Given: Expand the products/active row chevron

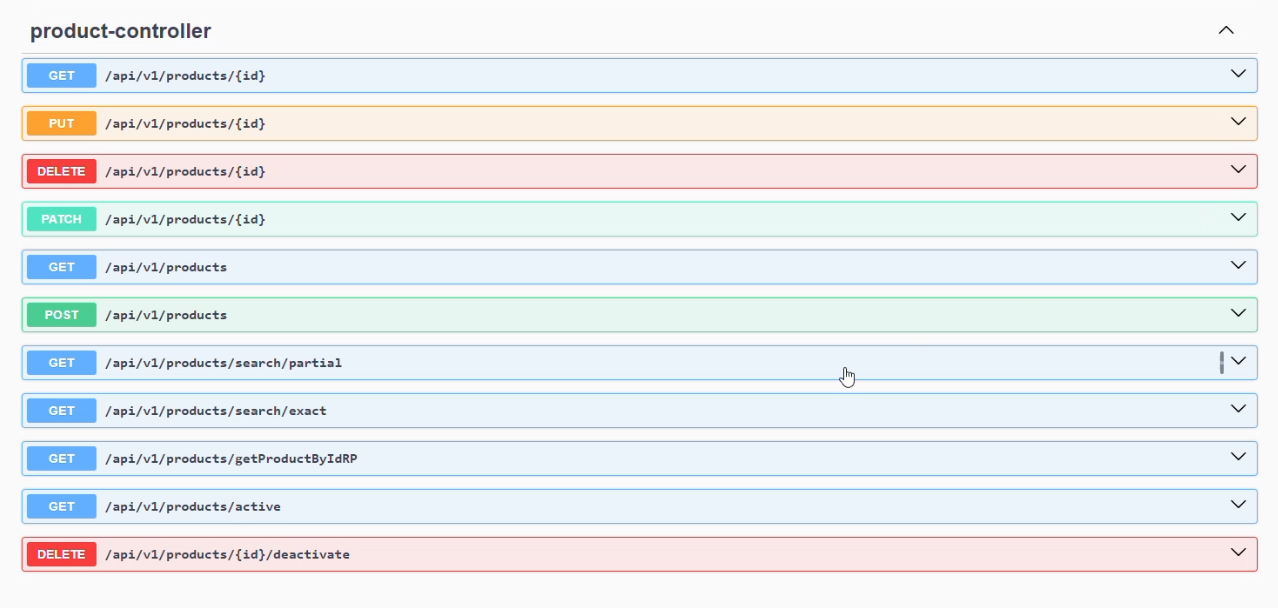Looking at the screenshot, I should [x=1238, y=505].
